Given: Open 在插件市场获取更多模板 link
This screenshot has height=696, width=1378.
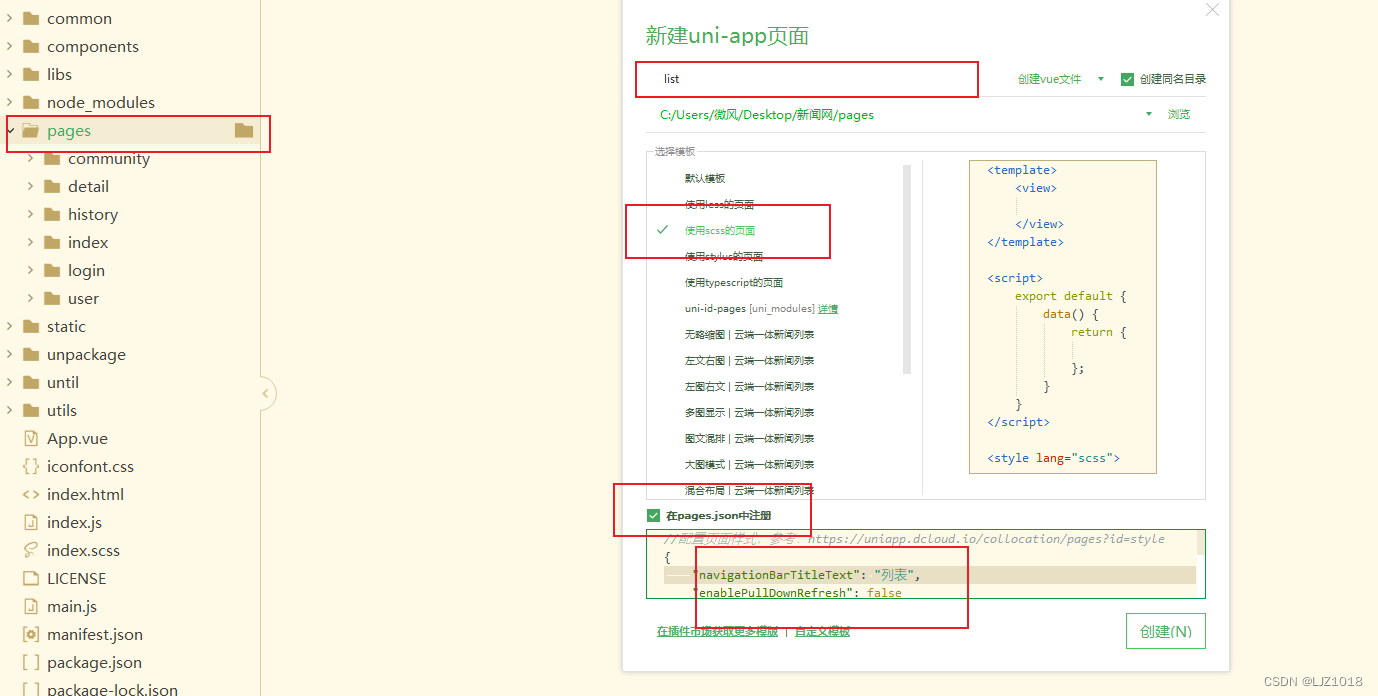Looking at the screenshot, I should [x=717, y=632].
